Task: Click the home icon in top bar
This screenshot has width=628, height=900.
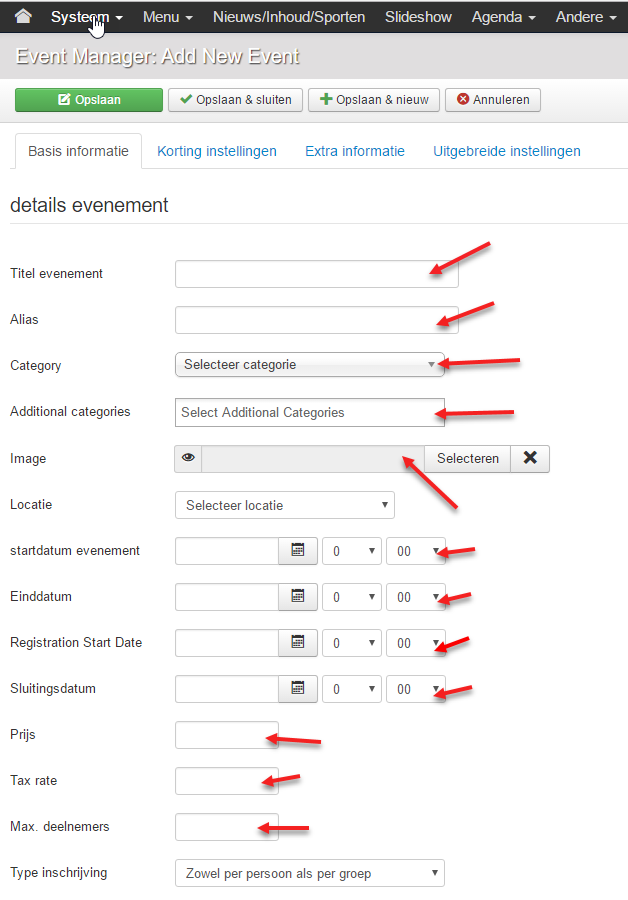Action: (23, 16)
